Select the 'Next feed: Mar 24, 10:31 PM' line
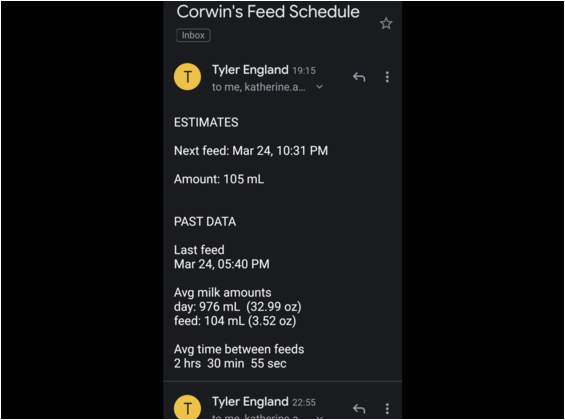 pos(251,151)
